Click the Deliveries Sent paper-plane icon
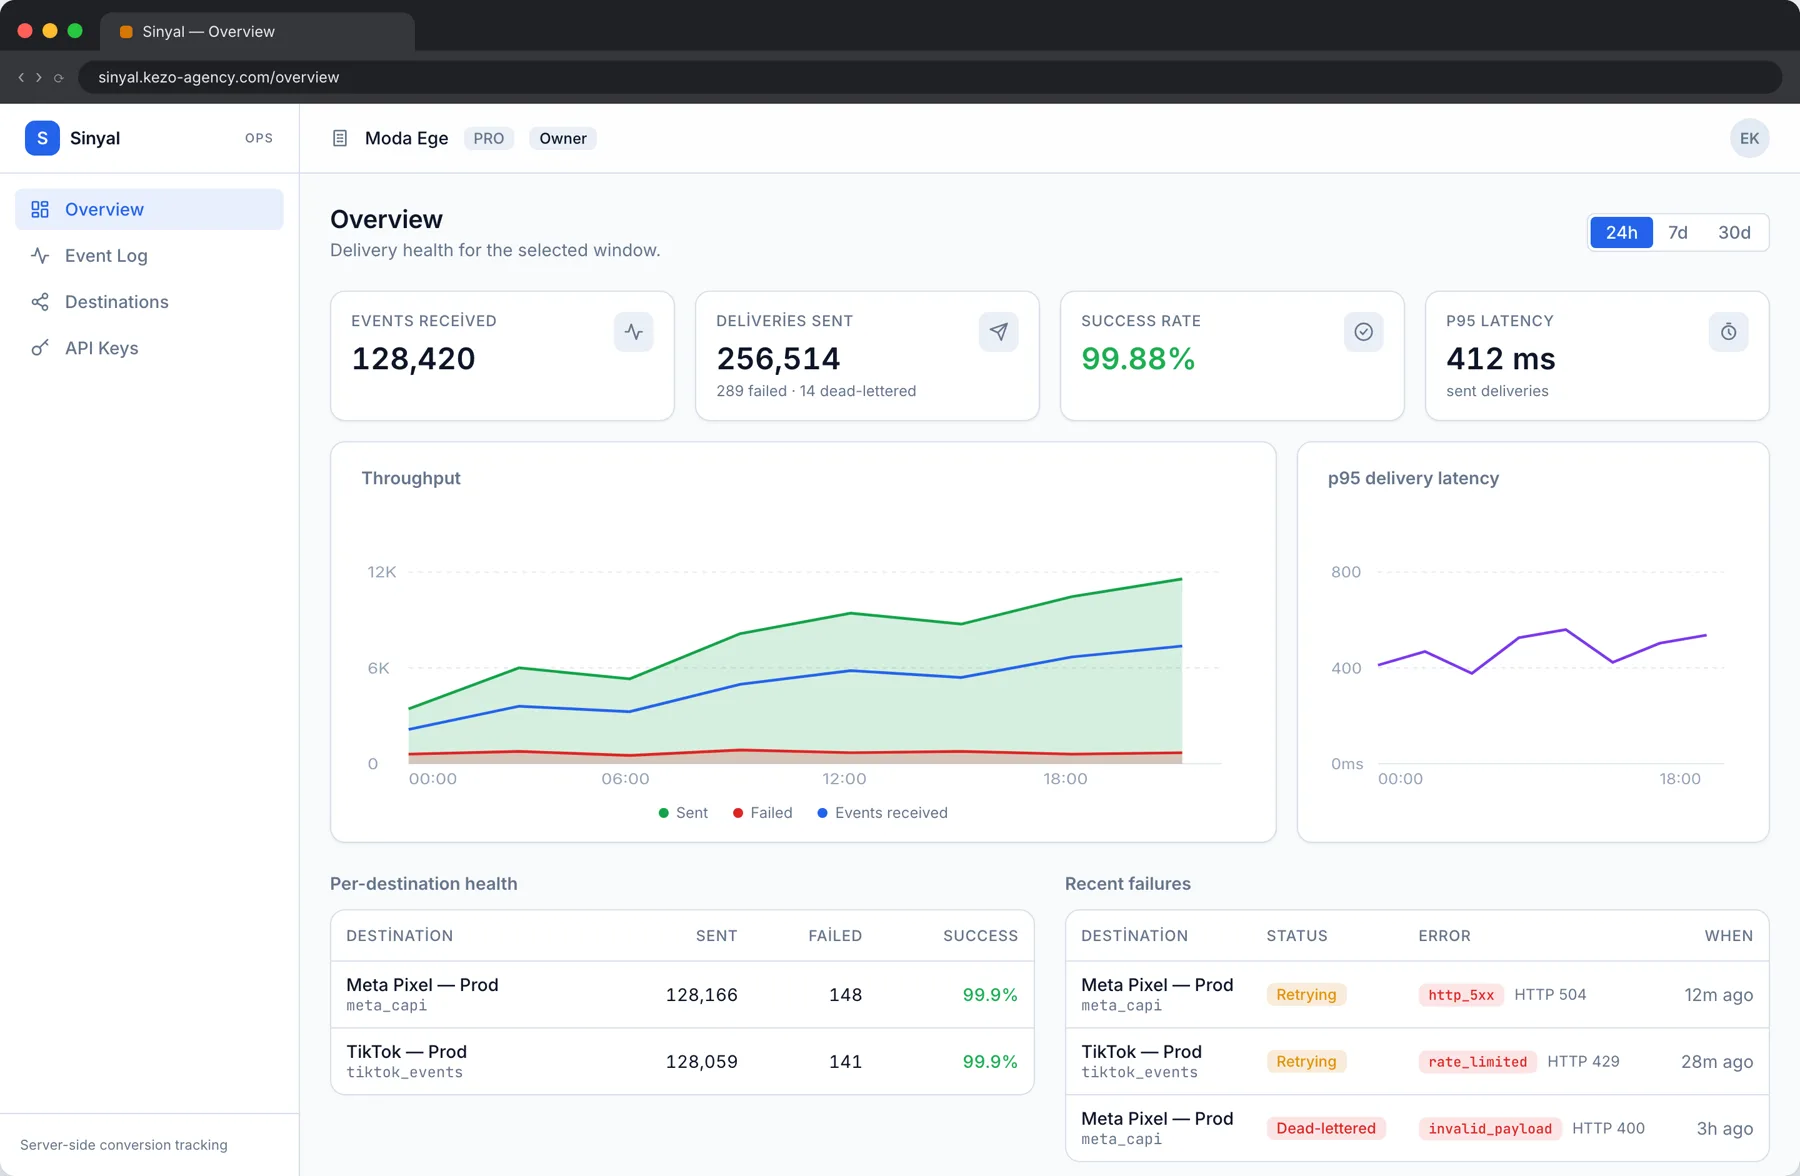The width and height of the screenshot is (1800, 1176). [999, 332]
